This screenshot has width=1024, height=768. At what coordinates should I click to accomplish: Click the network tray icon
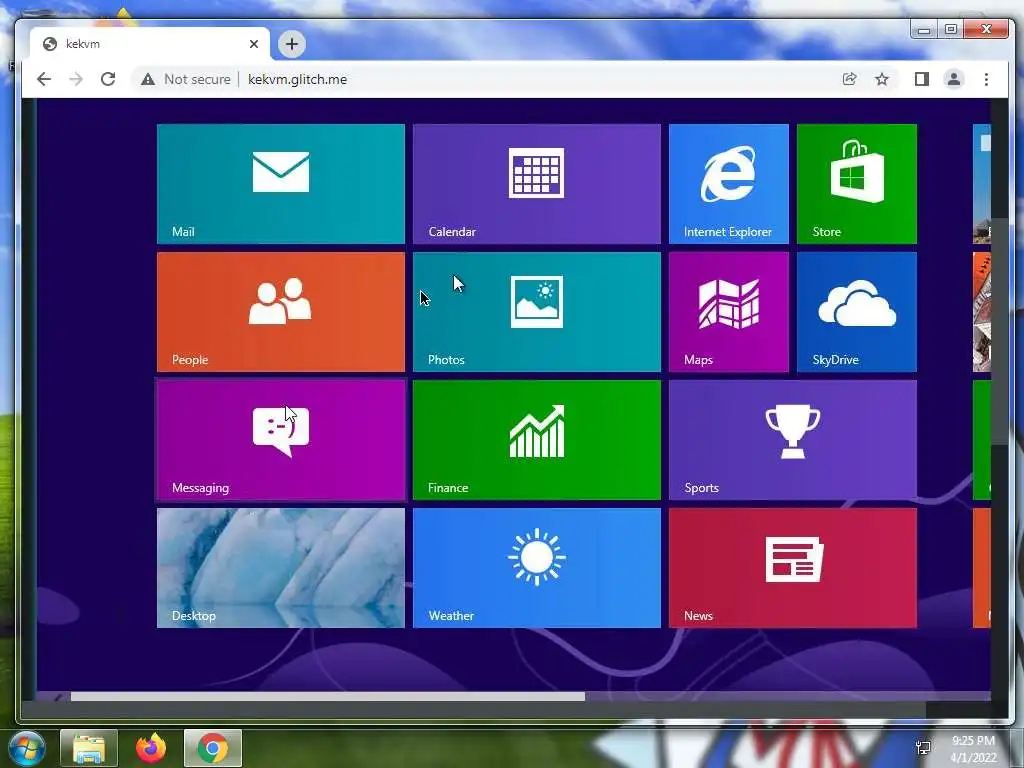click(x=923, y=748)
